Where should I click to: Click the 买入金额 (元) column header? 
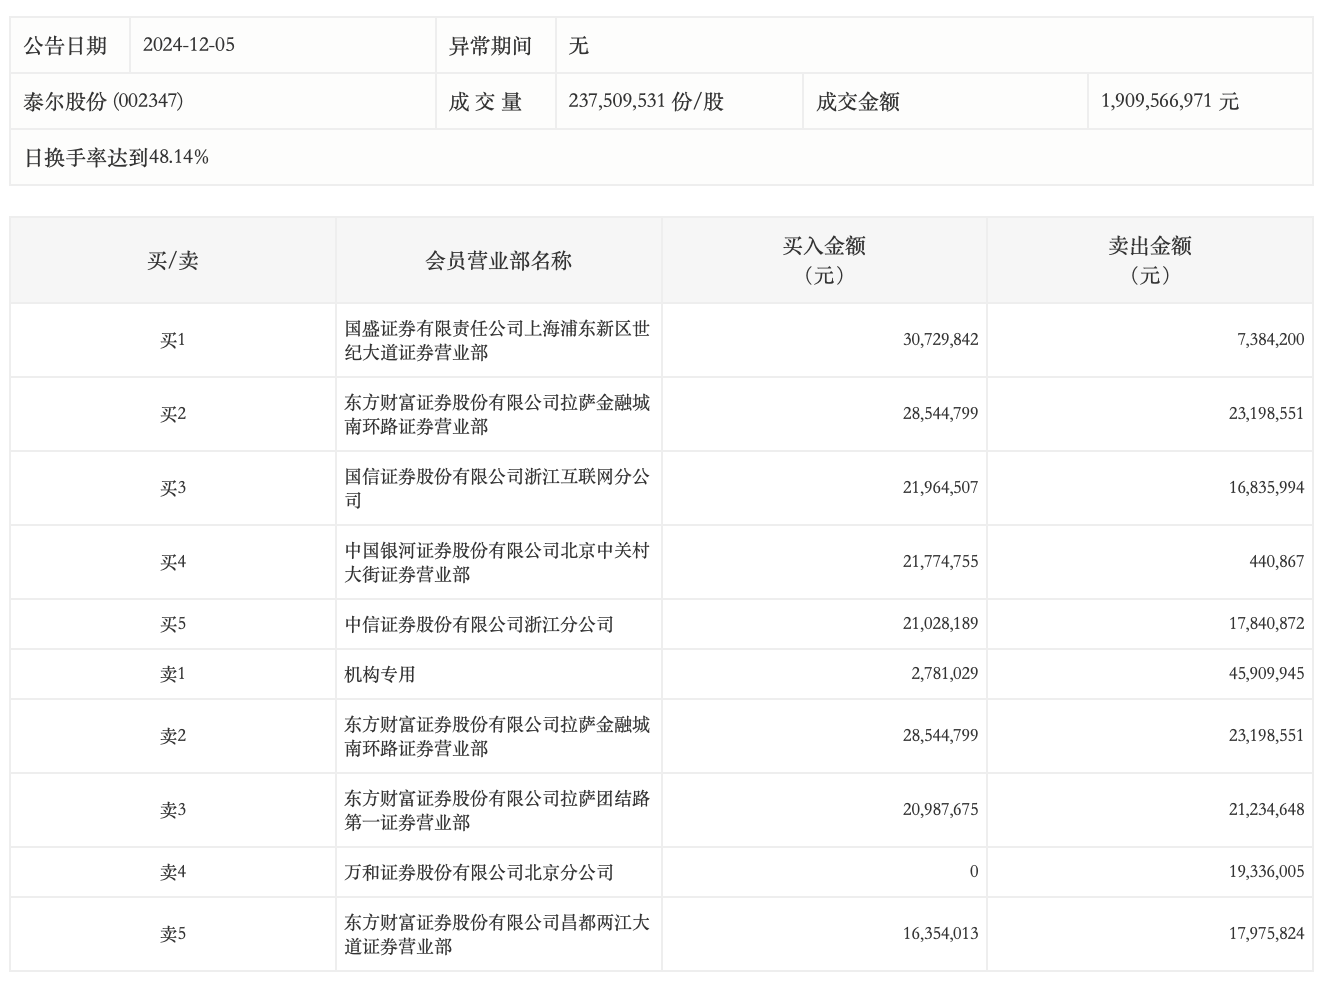click(x=824, y=260)
